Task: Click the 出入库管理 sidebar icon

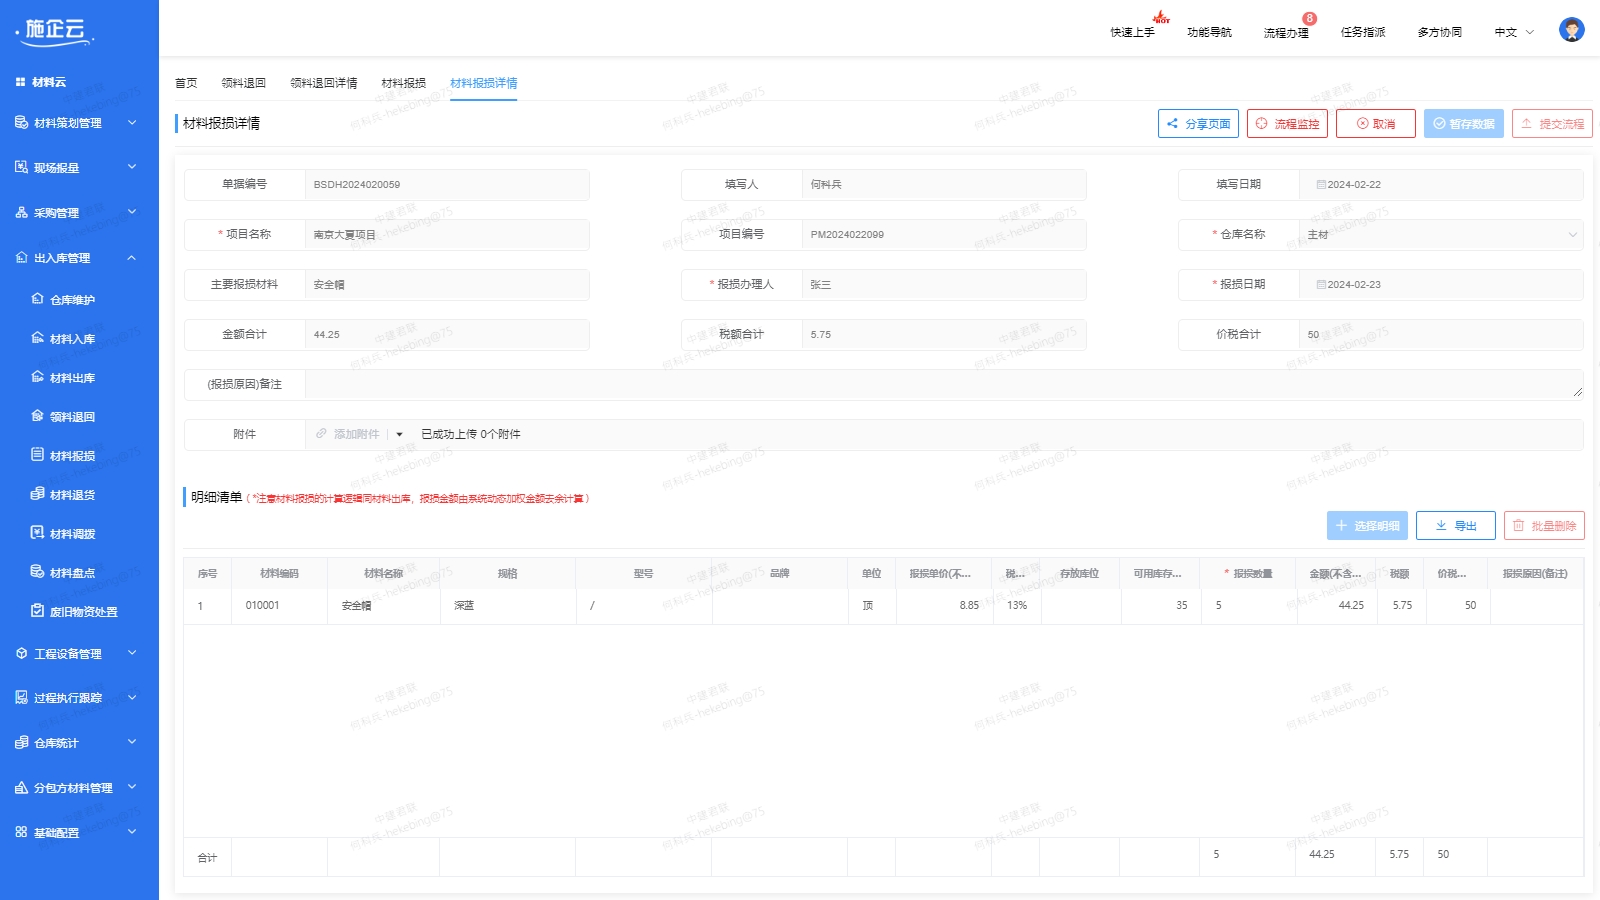Action: (21, 257)
